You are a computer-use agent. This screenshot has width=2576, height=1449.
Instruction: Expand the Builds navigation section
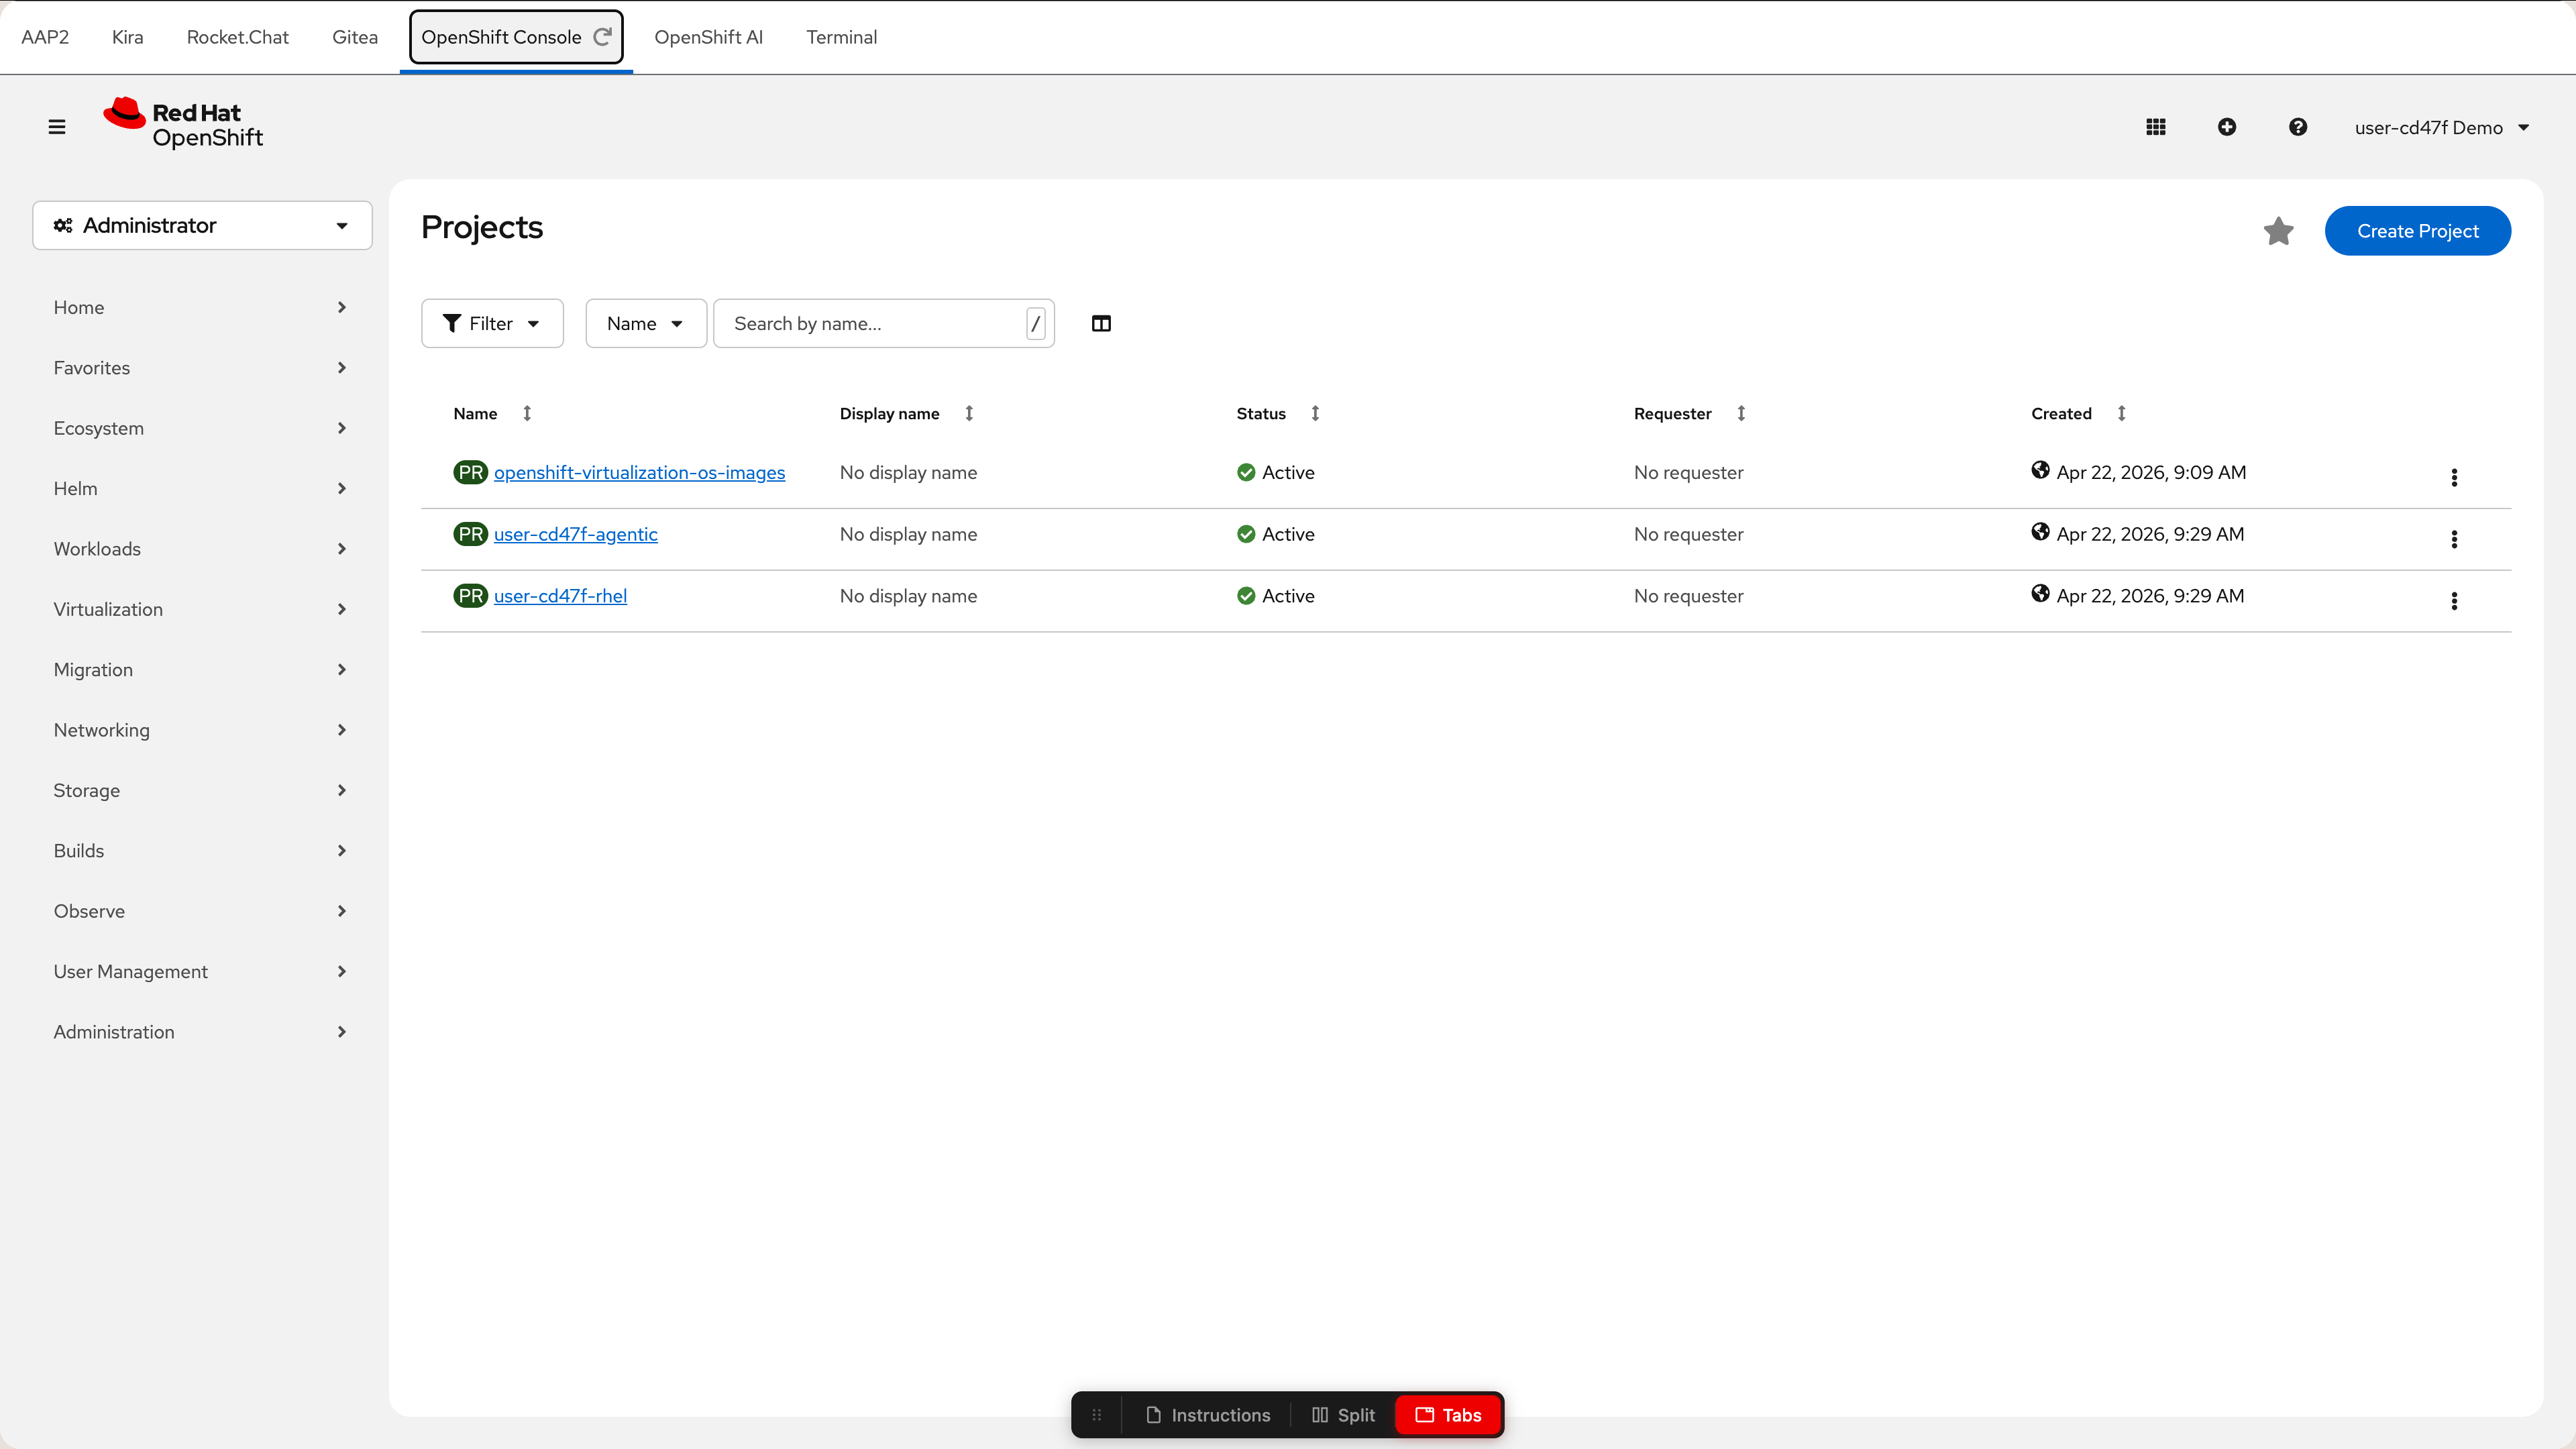click(200, 851)
